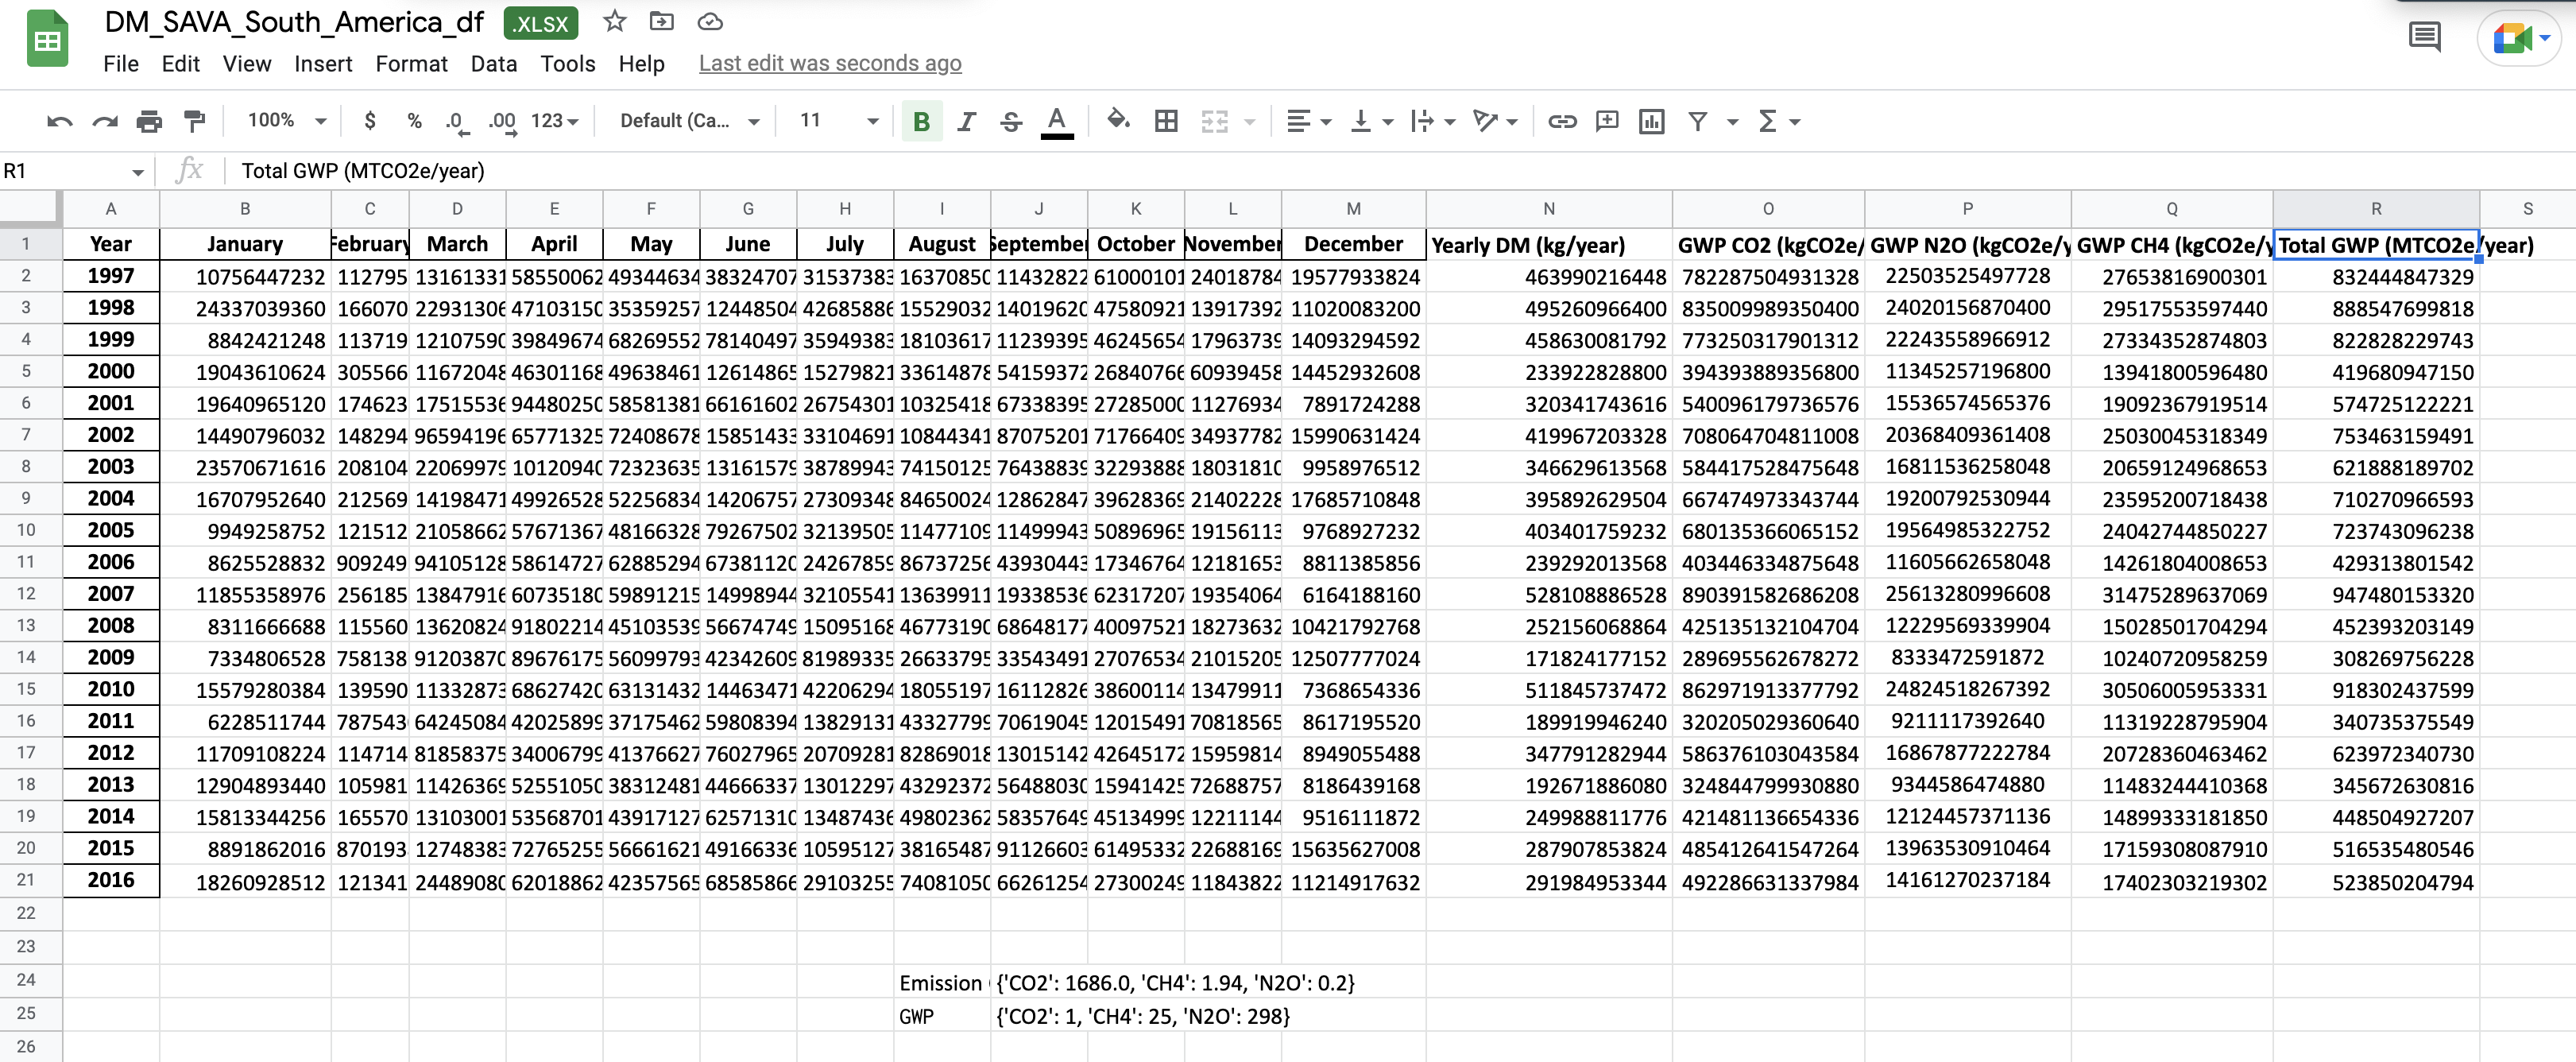2576x1062 pixels.
Task: Click the select-all corner box
Action: [30, 208]
